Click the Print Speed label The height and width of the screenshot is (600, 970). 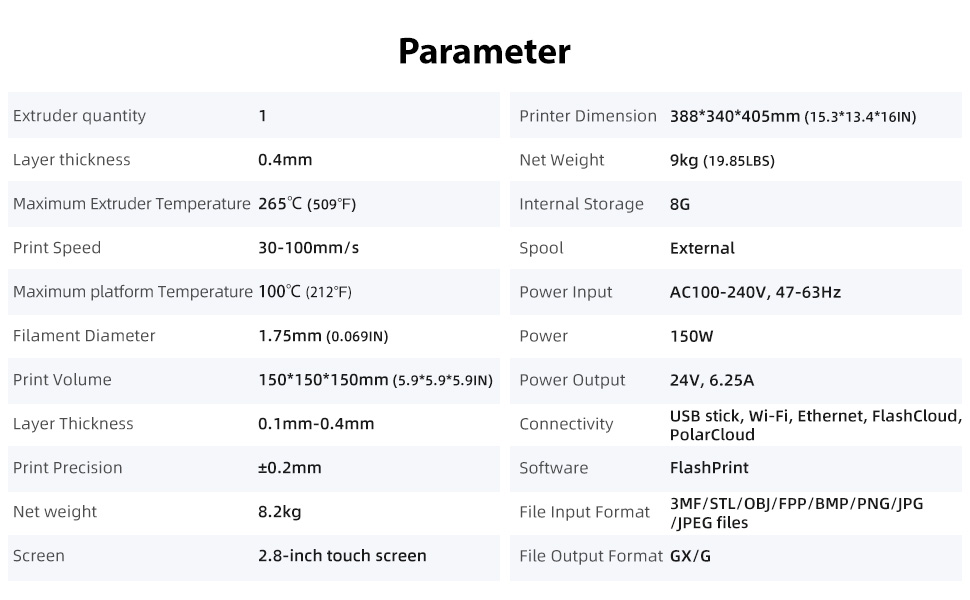point(57,248)
